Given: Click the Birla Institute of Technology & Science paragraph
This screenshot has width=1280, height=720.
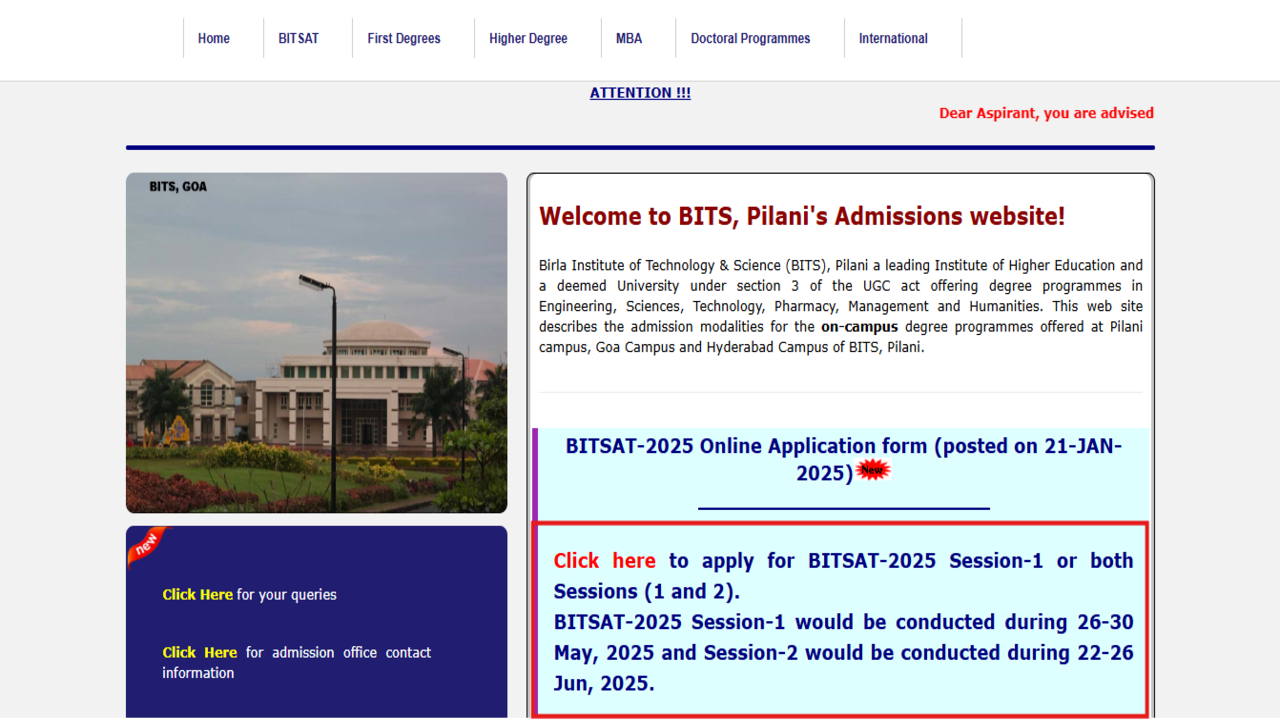Looking at the screenshot, I should tap(841, 306).
